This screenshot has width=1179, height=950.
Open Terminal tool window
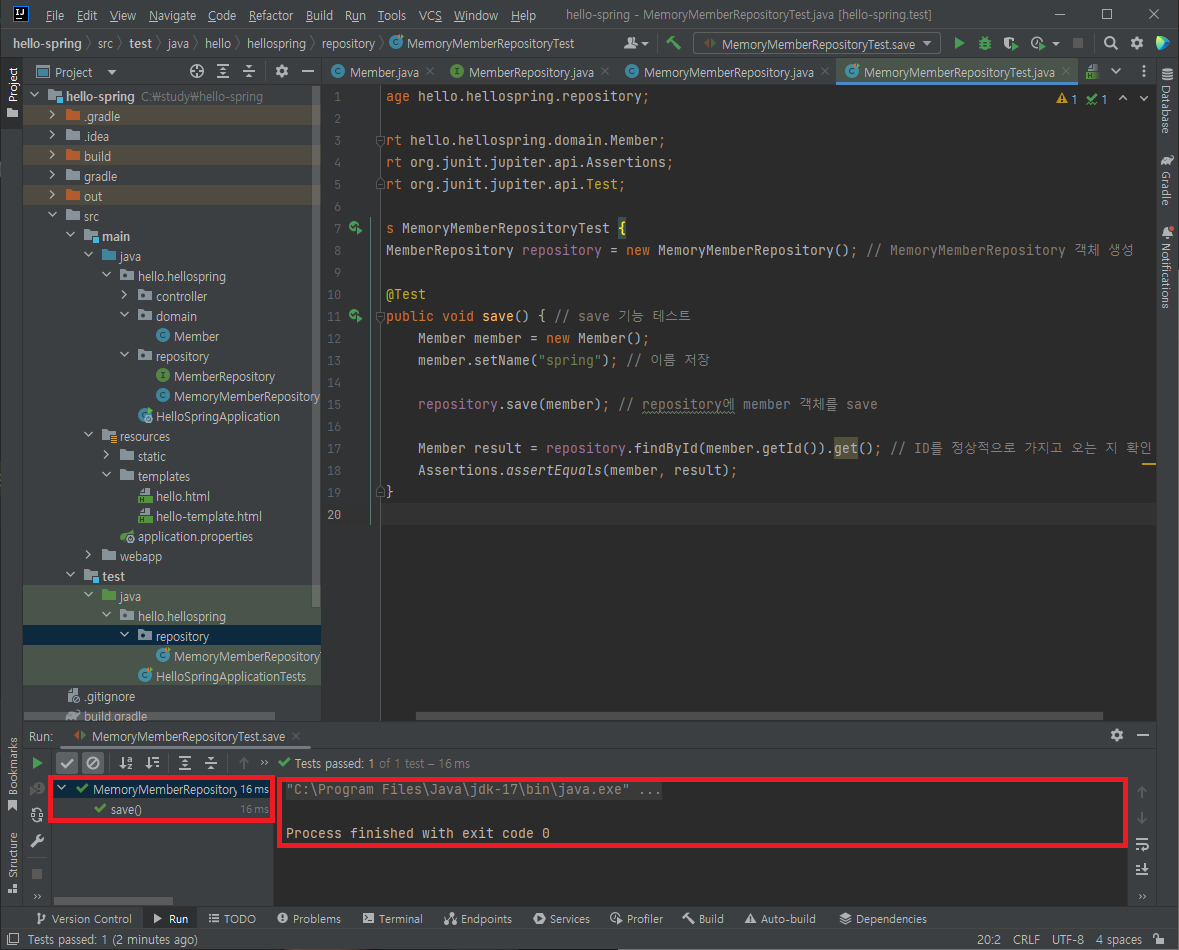[x=392, y=918]
